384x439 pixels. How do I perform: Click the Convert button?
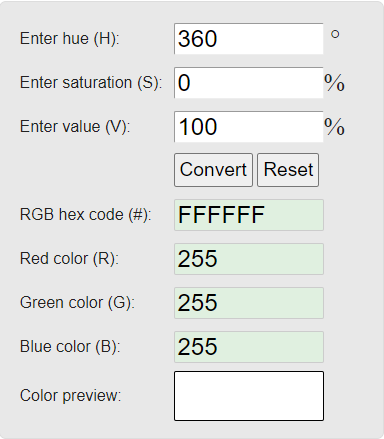coord(213,170)
